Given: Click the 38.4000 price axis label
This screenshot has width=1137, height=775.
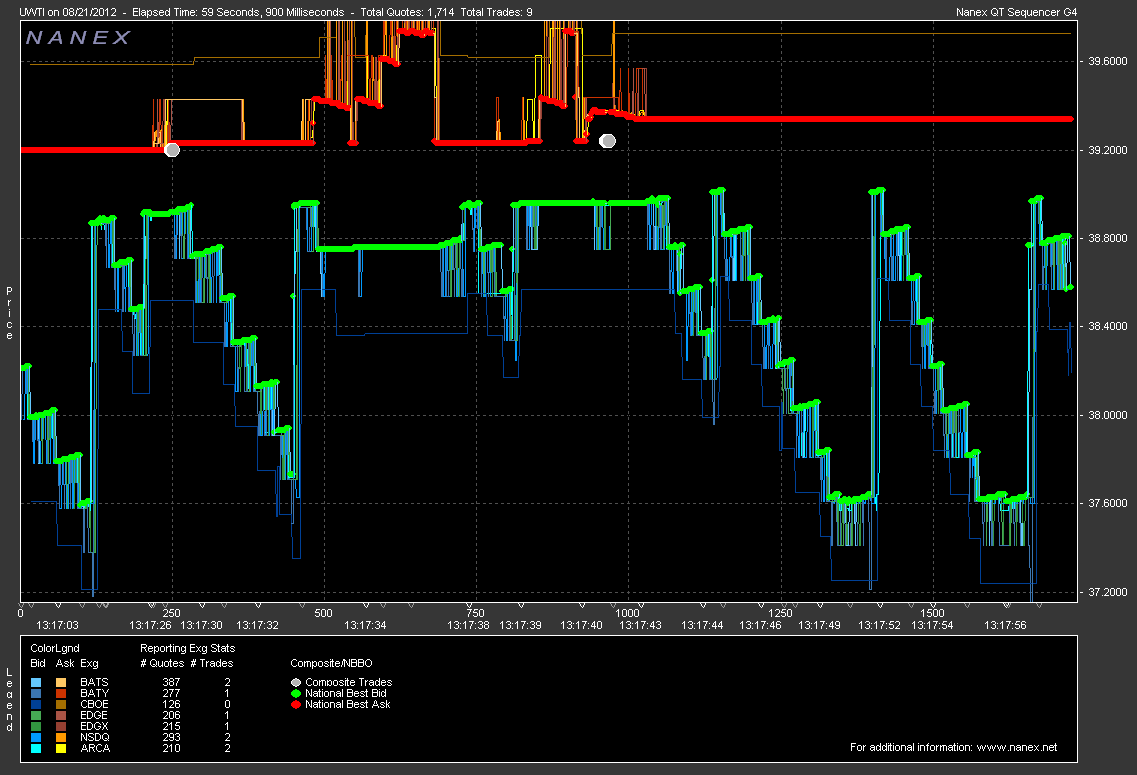Looking at the screenshot, I should point(1108,327).
